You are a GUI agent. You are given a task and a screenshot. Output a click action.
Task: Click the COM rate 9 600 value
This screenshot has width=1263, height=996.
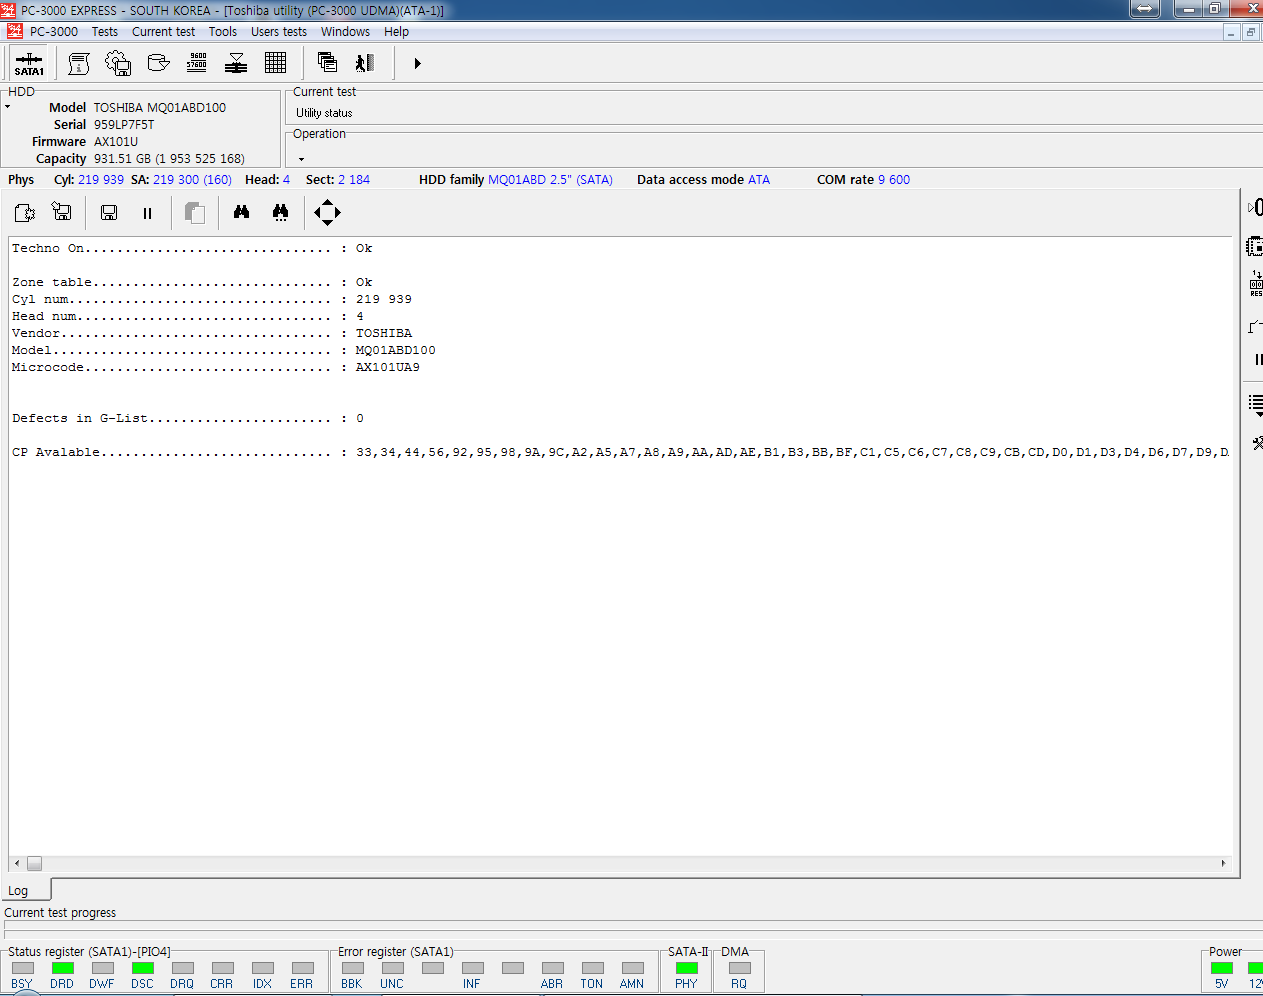(x=894, y=180)
